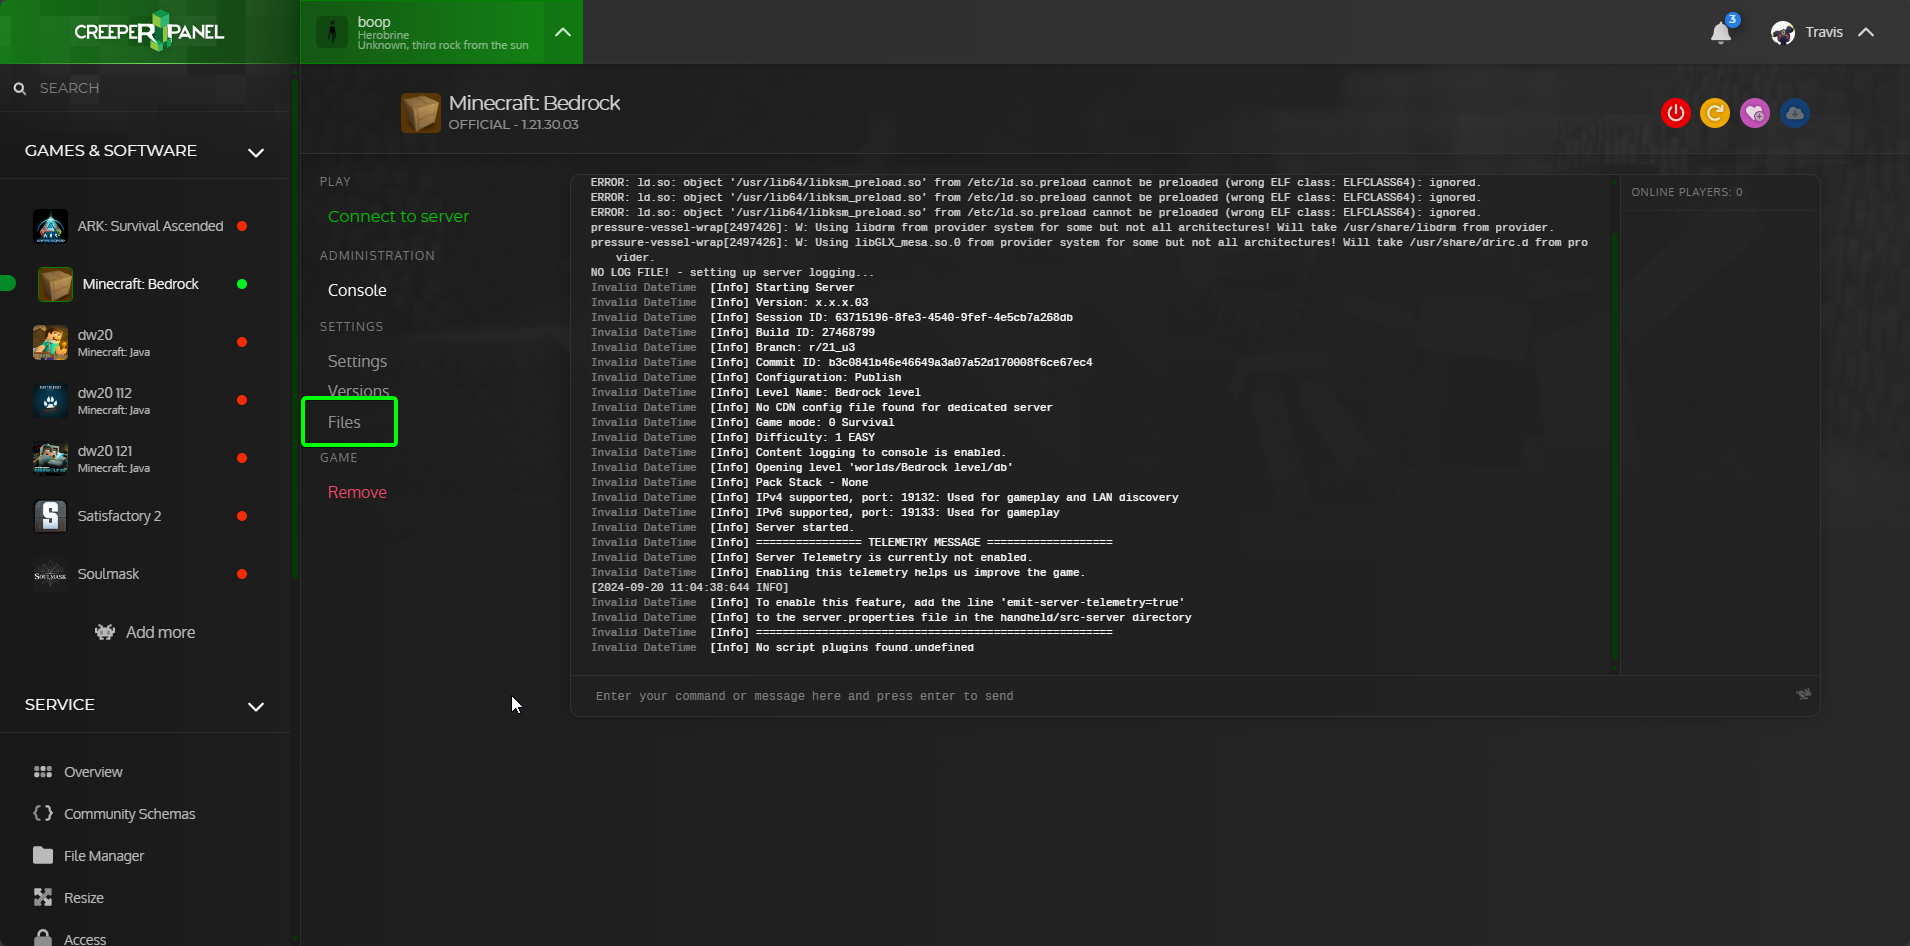Click ARK: Survival Ascended game icon

tap(50, 226)
